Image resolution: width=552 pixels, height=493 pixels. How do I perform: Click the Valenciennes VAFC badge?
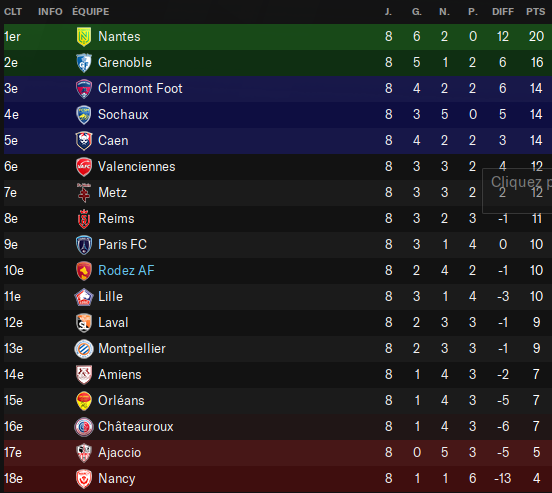[84, 167]
